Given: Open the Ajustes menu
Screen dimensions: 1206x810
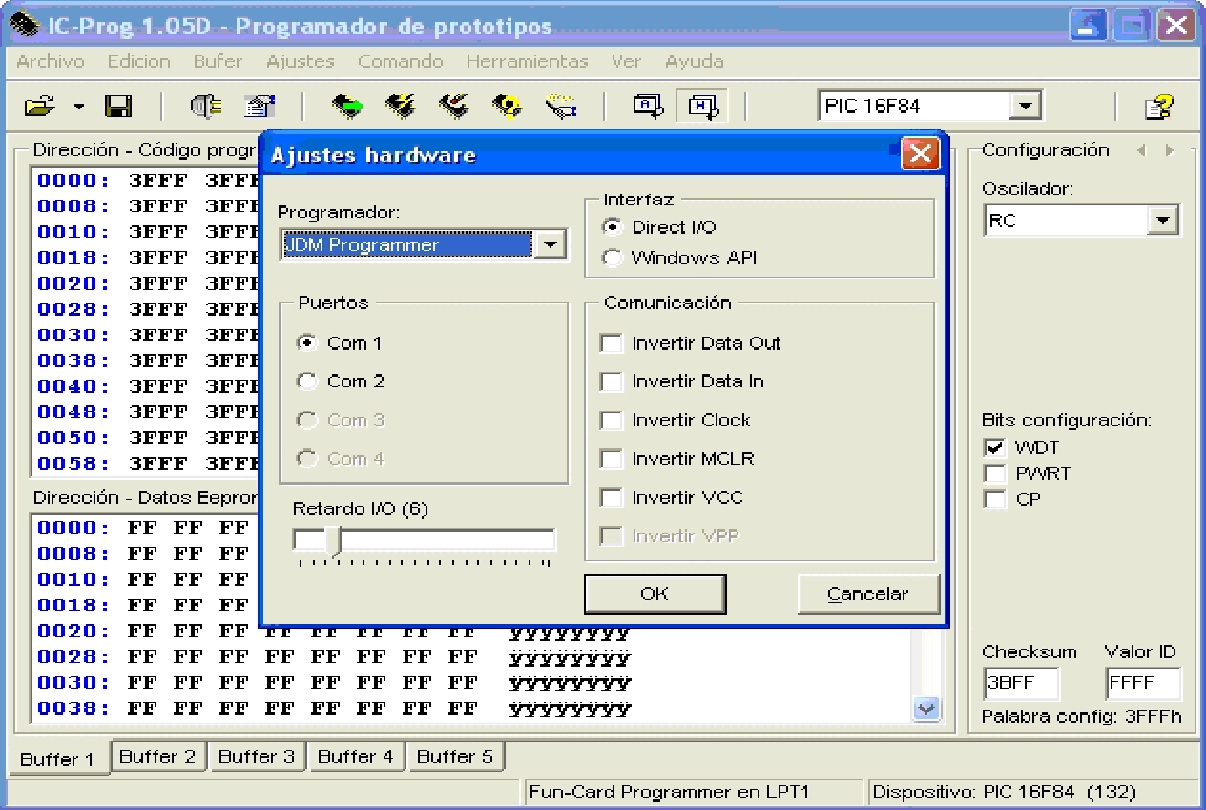Looking at the screenshot, I should [x=300, y=61].
